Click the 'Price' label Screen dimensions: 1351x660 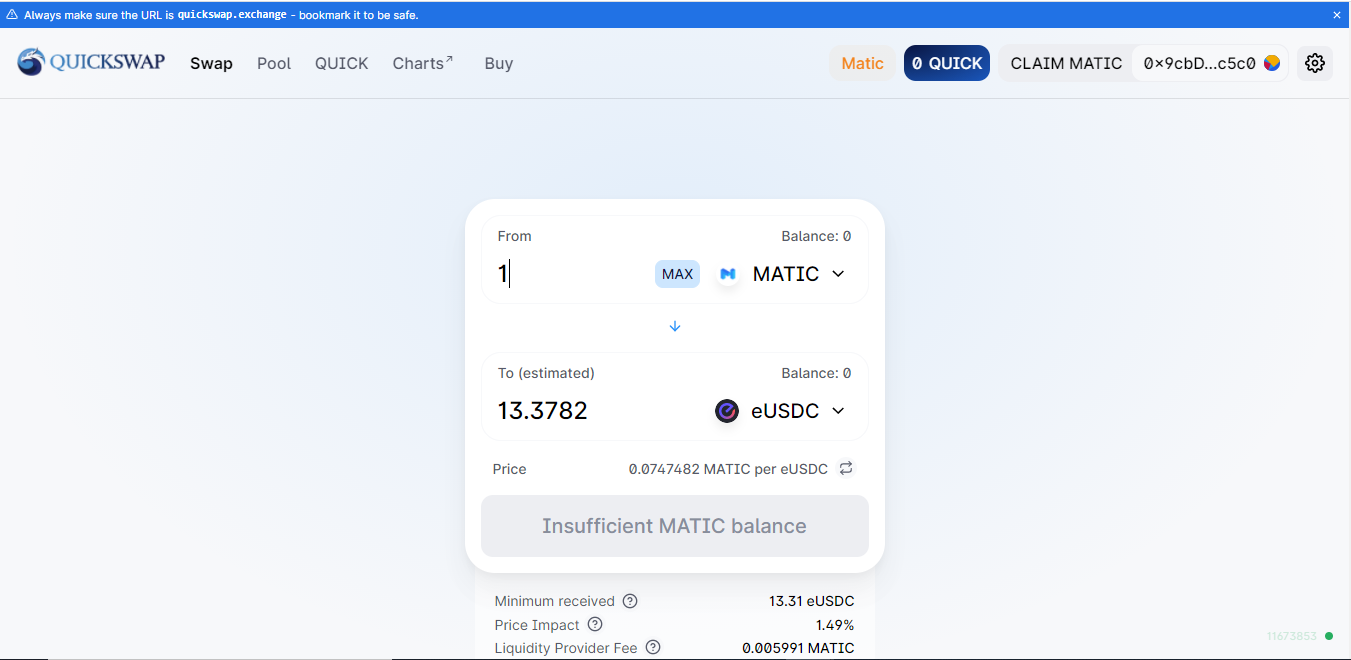509,469
